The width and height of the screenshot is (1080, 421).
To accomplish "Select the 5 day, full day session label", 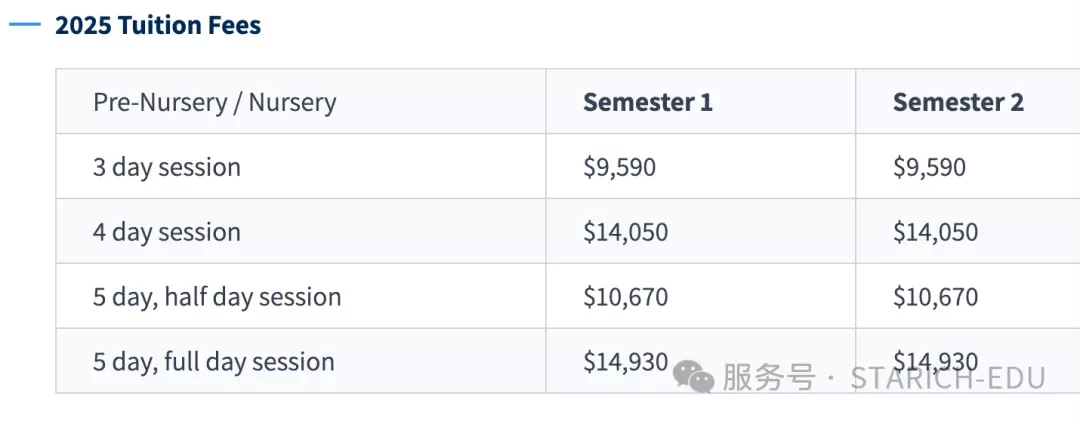I will coord(214,362).
